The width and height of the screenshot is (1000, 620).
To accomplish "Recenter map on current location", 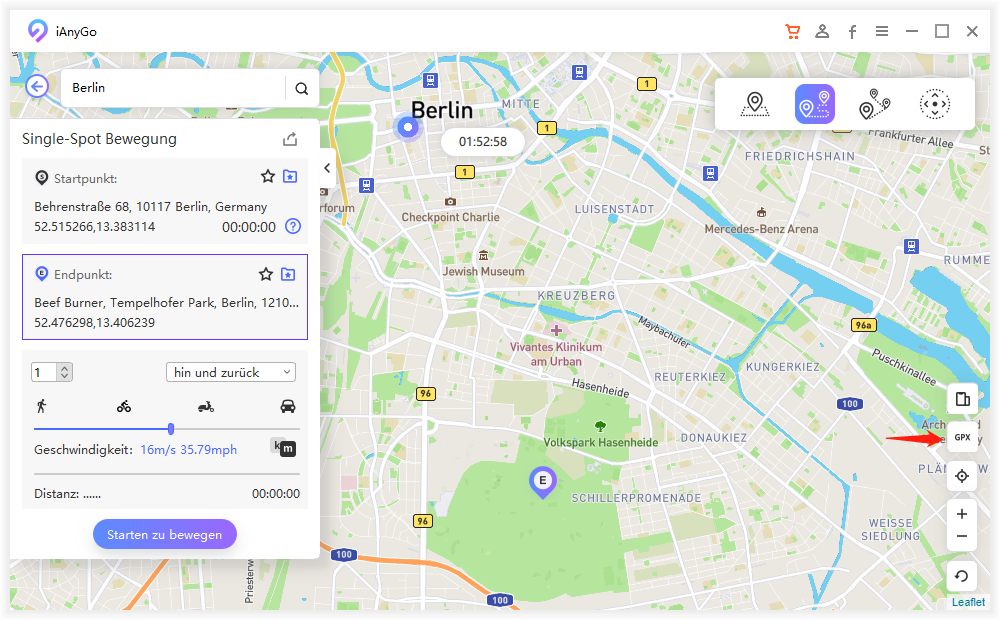I will coord(962,476).
